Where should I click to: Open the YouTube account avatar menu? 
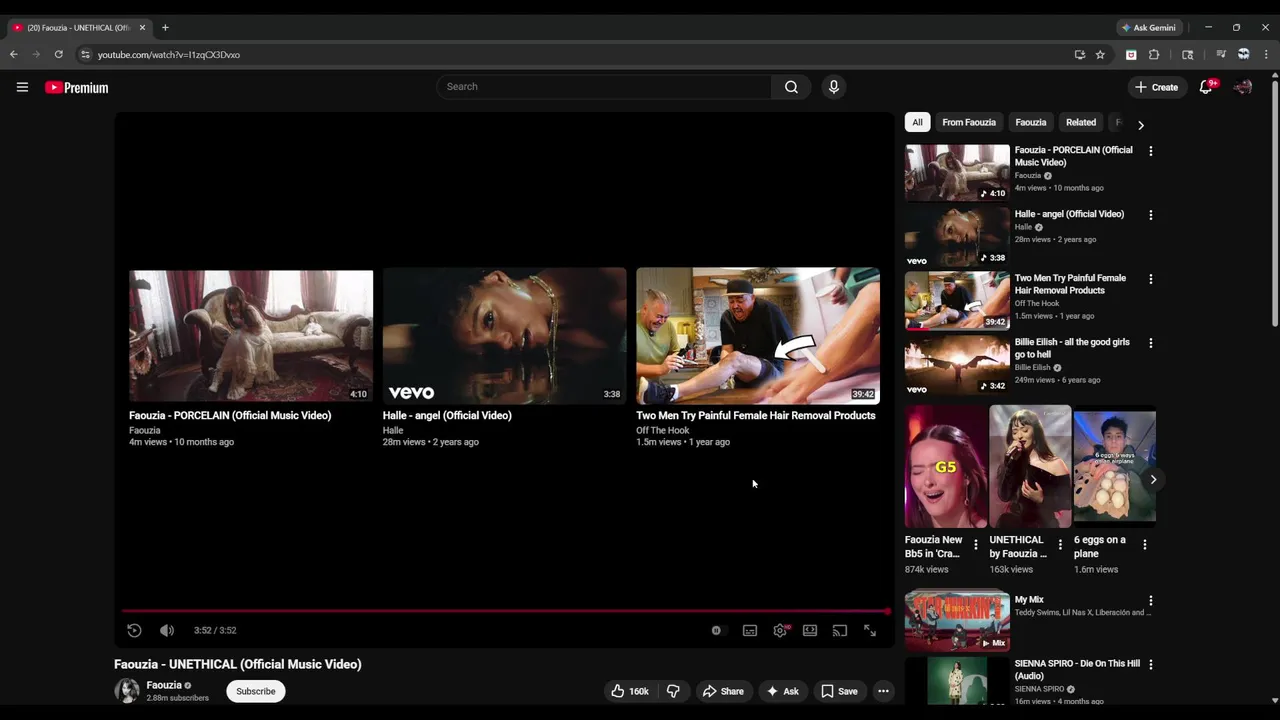pos(1243,87)
